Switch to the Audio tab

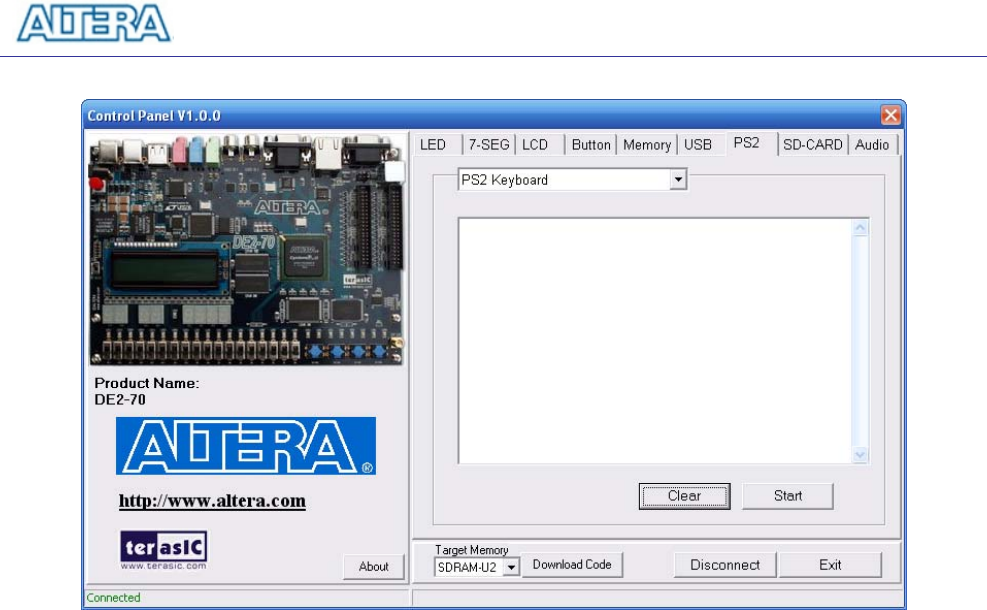point(872,145)
